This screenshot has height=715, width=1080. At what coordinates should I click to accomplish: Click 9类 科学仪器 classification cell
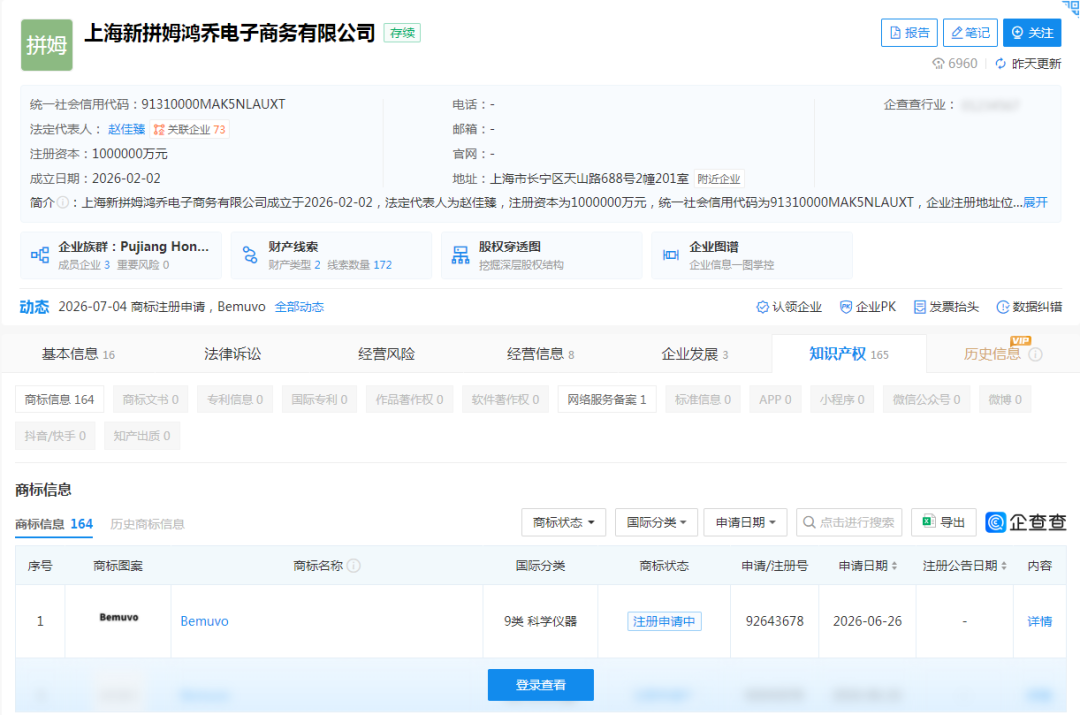(540, 621)
